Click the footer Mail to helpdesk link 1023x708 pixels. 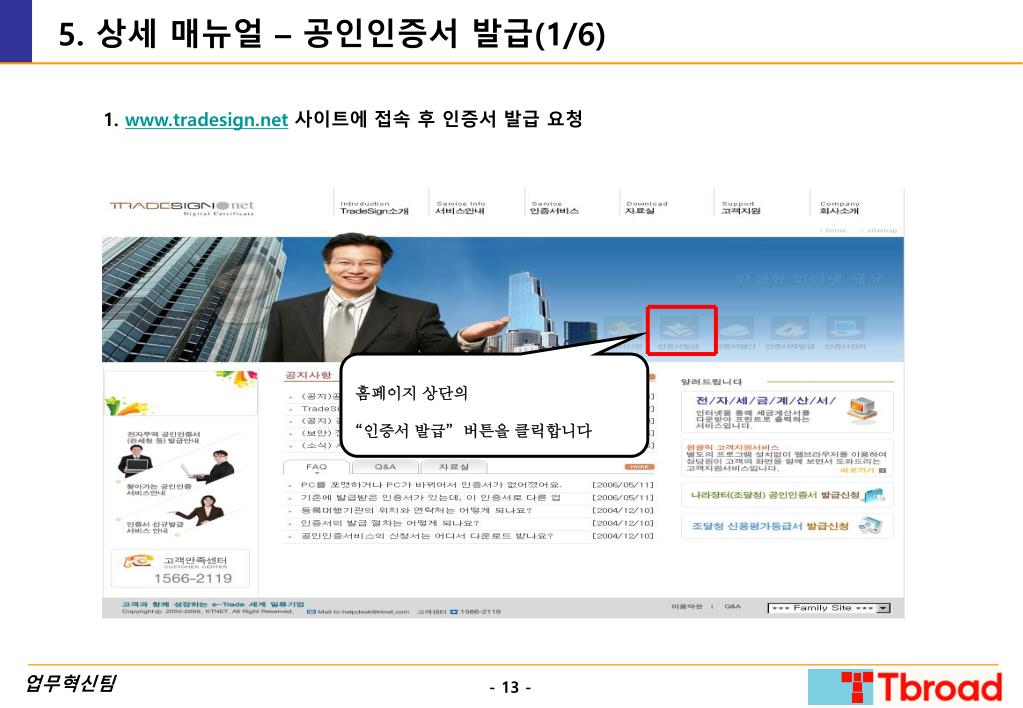363,612
